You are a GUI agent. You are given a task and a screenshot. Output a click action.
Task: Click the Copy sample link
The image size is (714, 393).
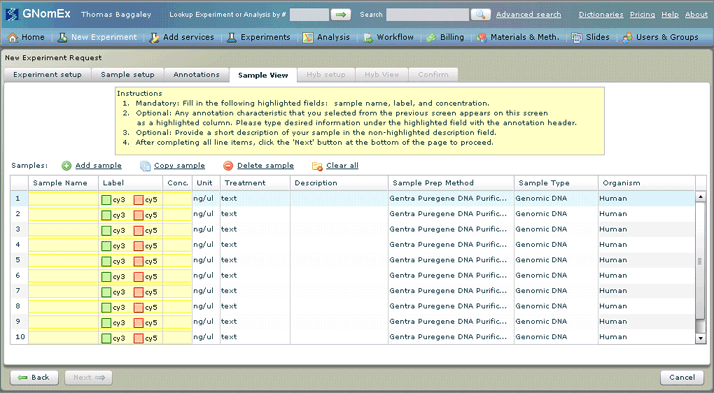(179, 165)
